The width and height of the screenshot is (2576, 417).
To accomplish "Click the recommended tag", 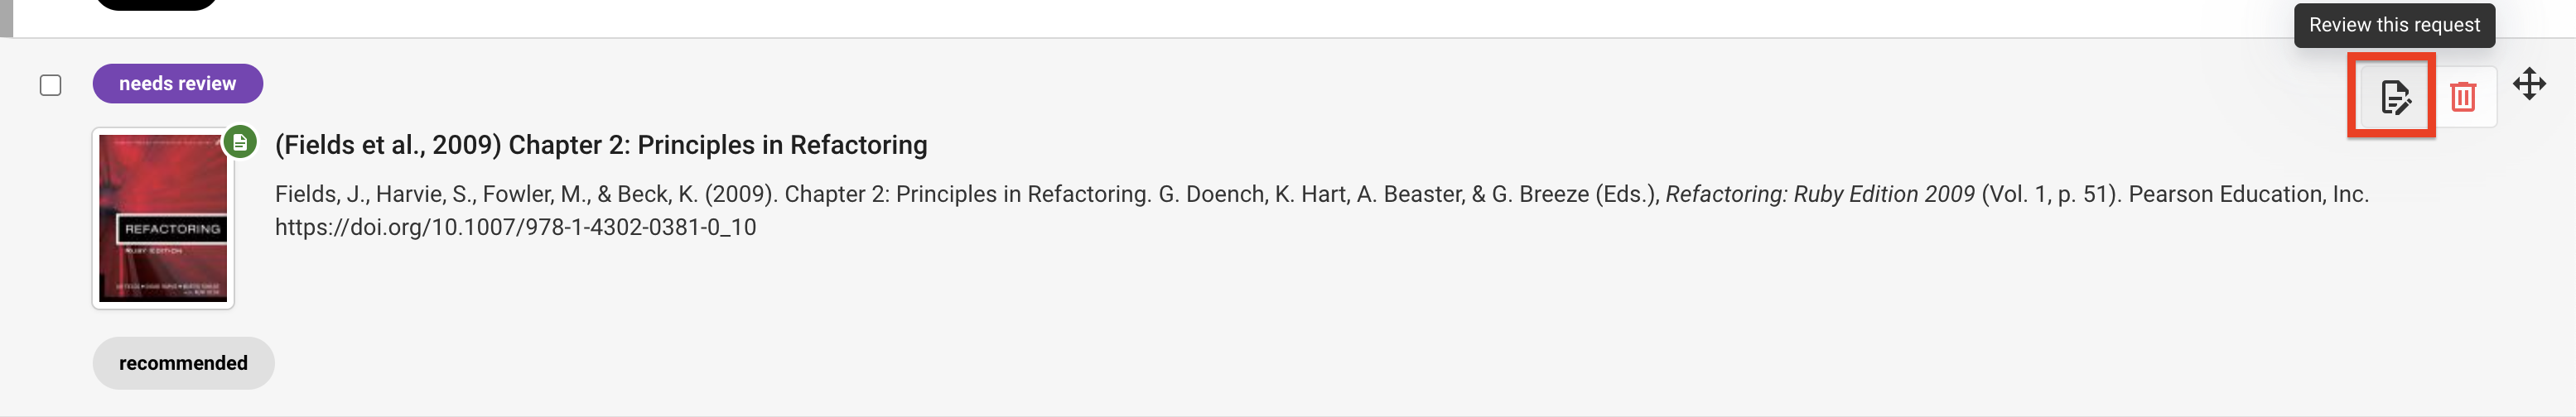I will 183,363.
